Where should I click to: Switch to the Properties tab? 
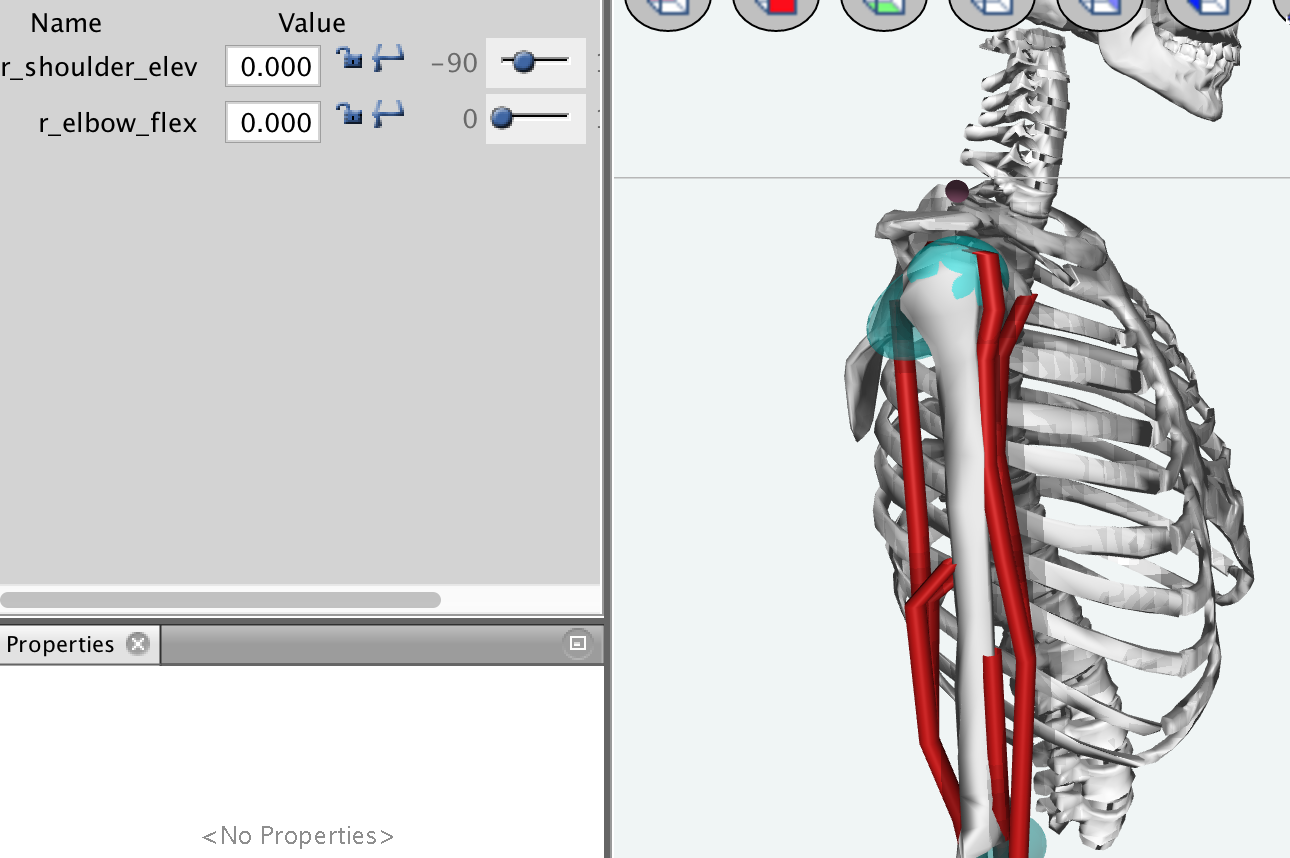pos(60,644)
